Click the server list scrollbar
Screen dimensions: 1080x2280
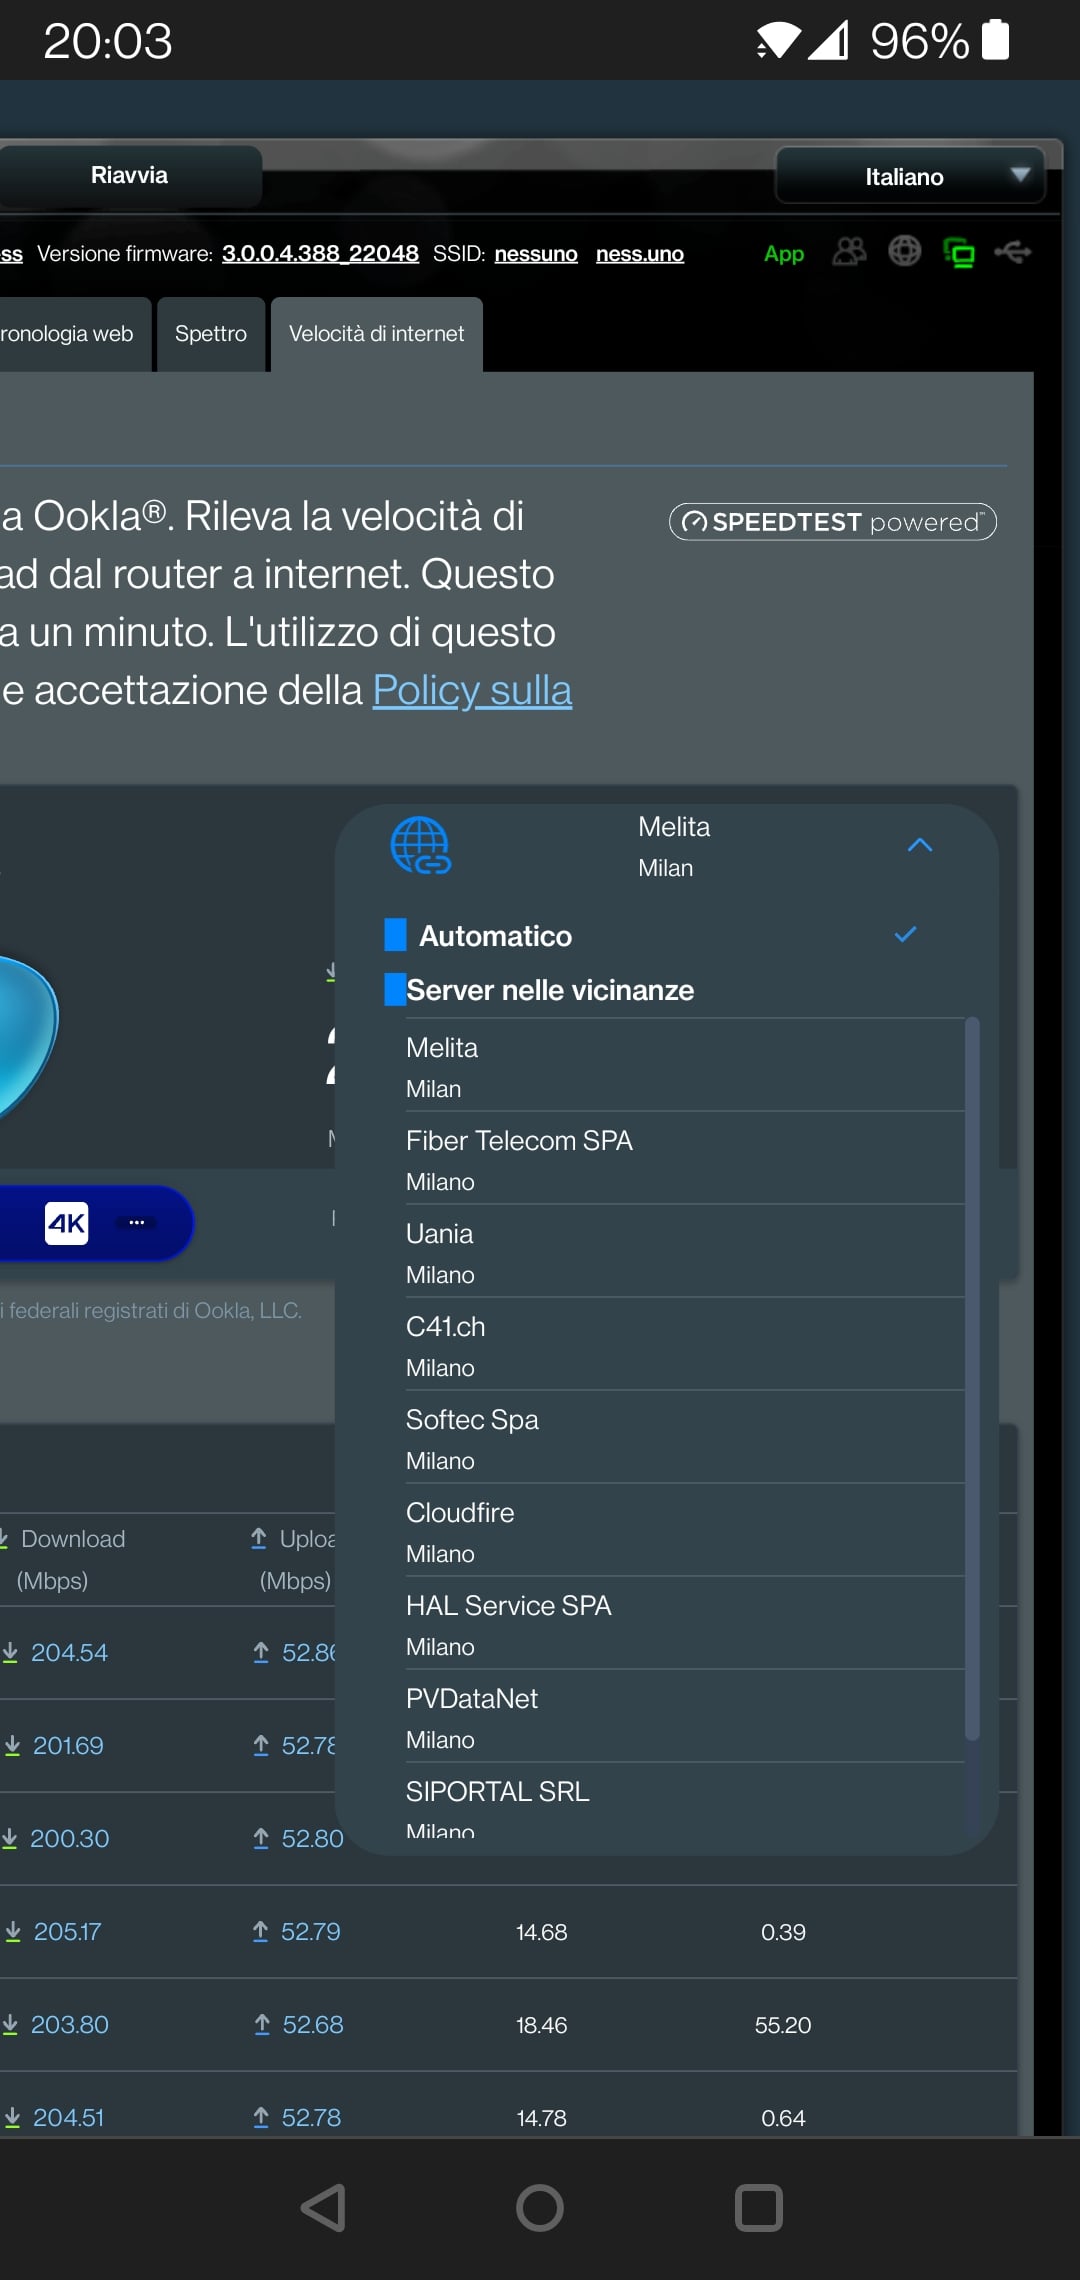[972, 1380]
